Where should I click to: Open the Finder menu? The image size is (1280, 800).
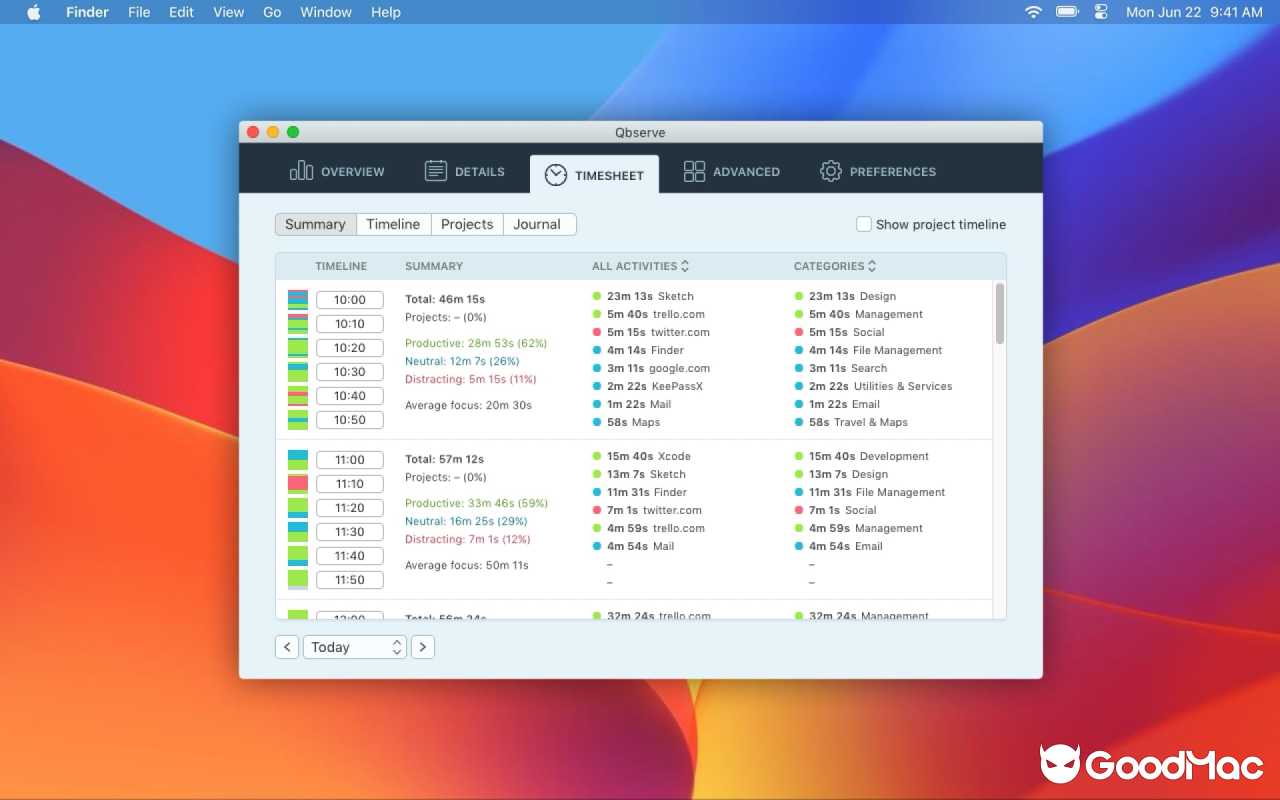[x=87, y=12]
